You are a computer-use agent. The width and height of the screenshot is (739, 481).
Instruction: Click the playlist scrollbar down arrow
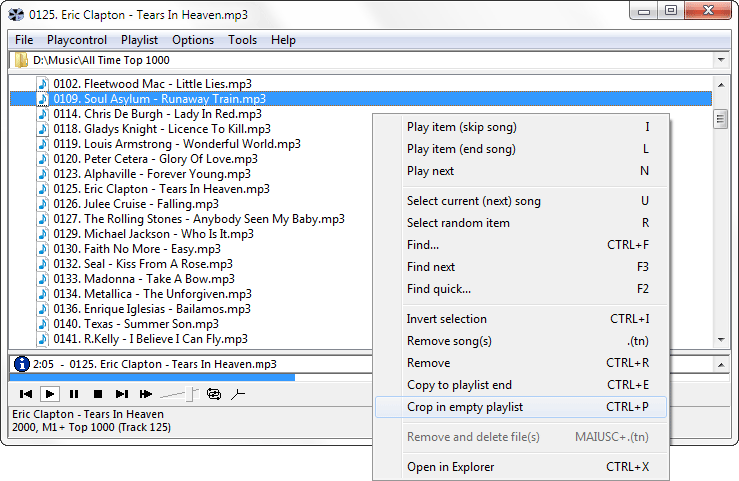(721, 339)
